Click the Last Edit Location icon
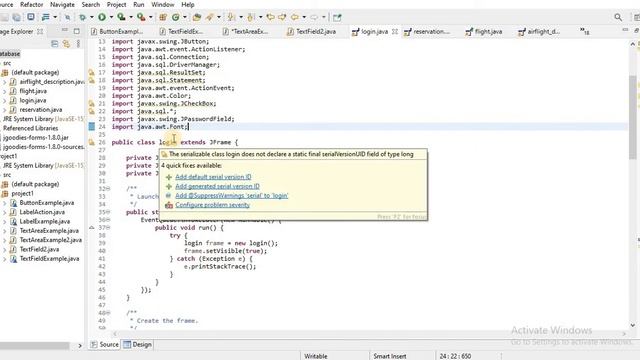Image resolution: width=640 pixels, height=360 pixels. tap(270, 17)
